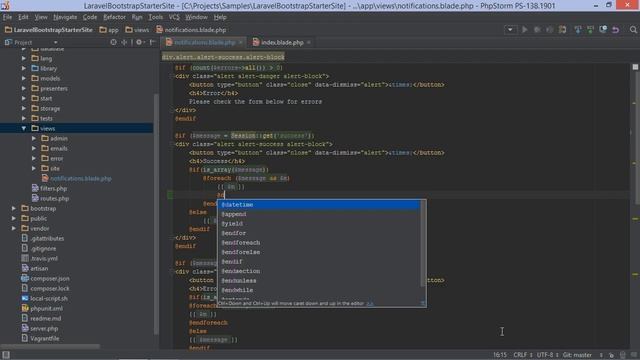
Task: Click the Hector inspector status icon
Action: point(623,355)
